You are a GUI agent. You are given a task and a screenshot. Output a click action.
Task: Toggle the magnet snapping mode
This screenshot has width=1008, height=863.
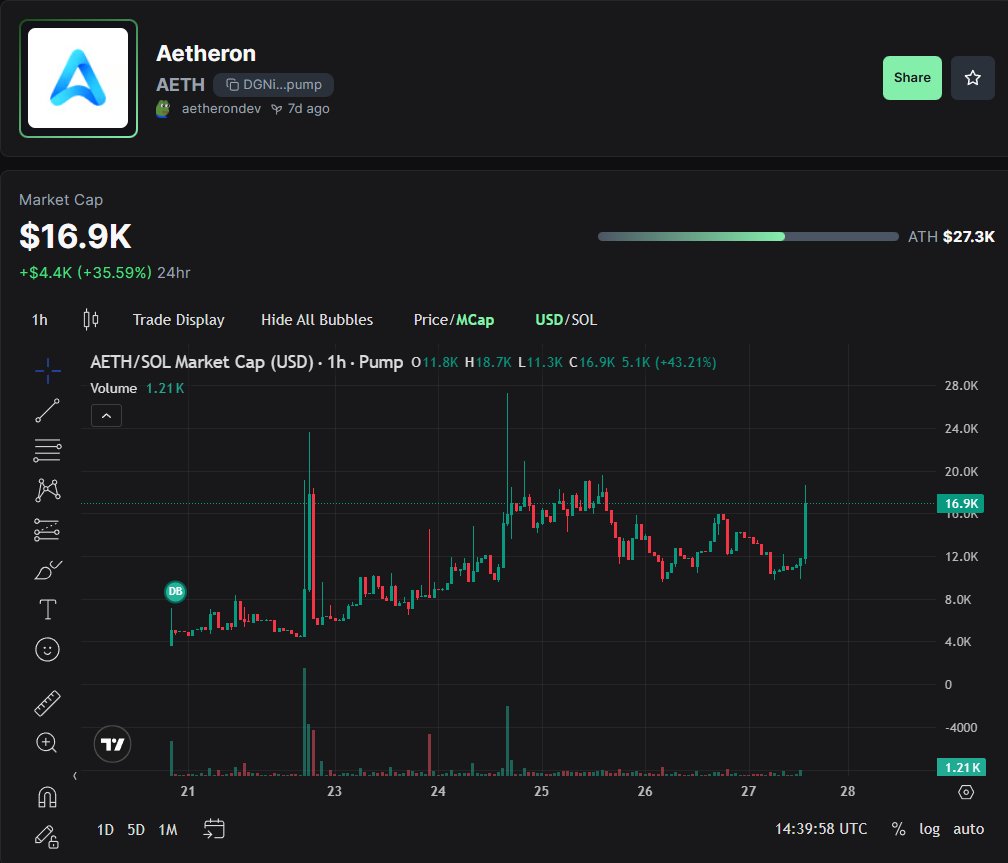pos(48,797)
